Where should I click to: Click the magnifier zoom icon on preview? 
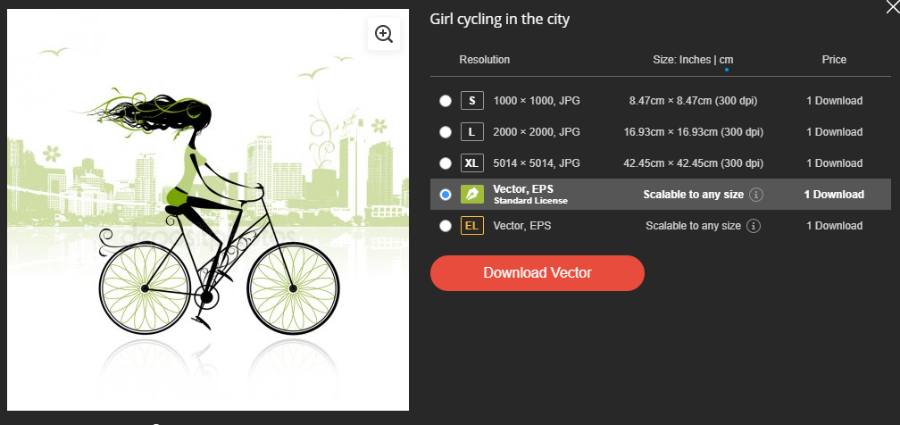tap(383, 34)
